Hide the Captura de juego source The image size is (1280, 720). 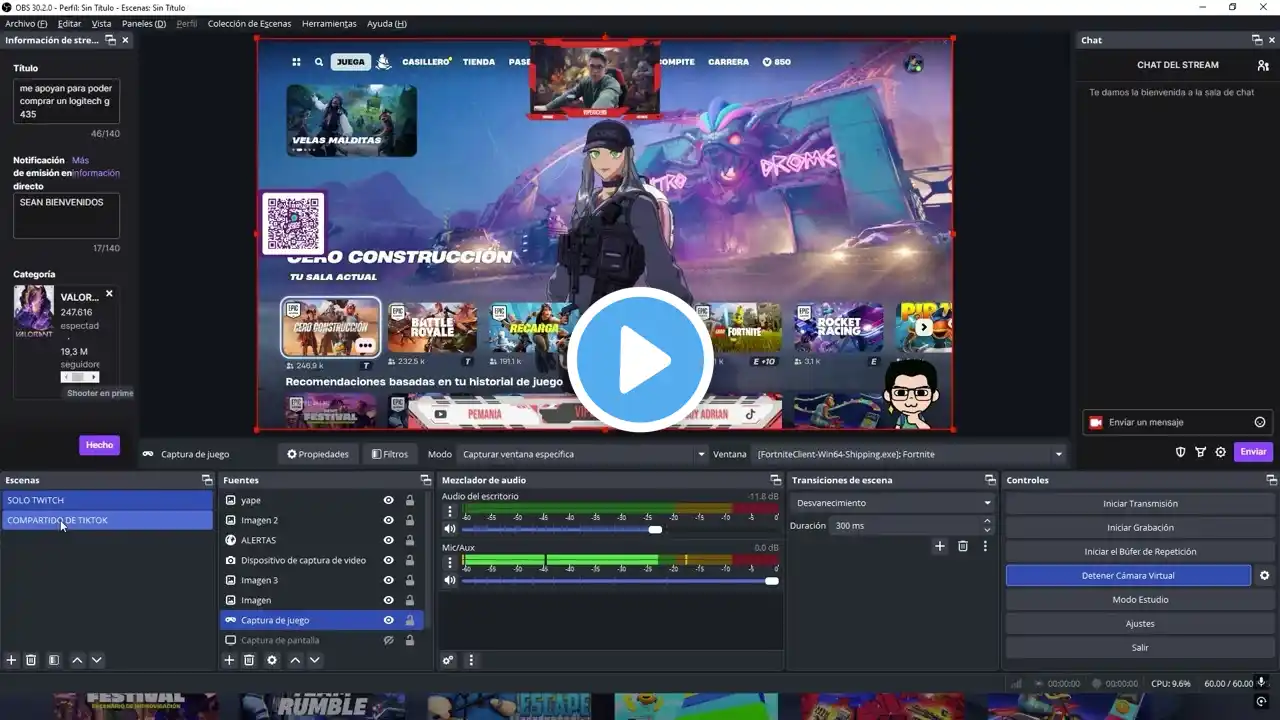[x=388, y=620]
